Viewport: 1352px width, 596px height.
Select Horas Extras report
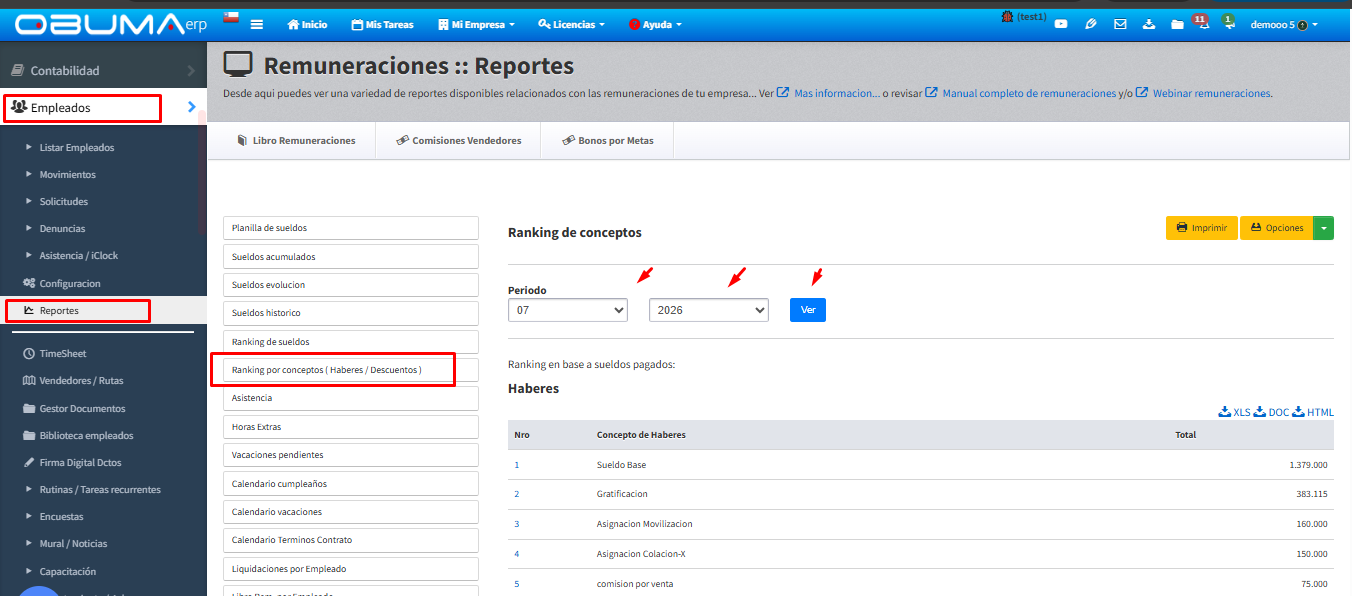click(x=351, y=427)
